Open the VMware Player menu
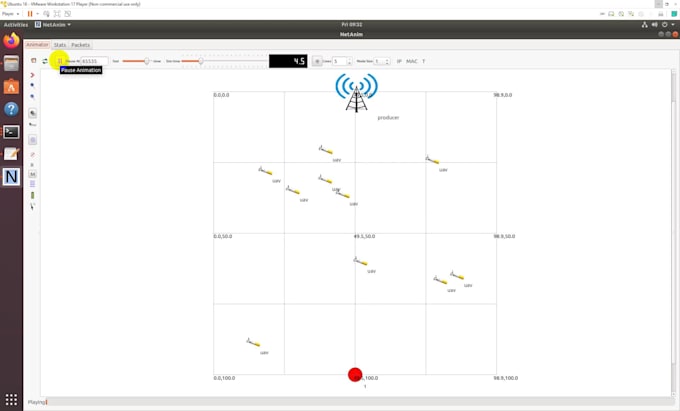The width and height of the screenshot is (680, 411). [10, 14]
